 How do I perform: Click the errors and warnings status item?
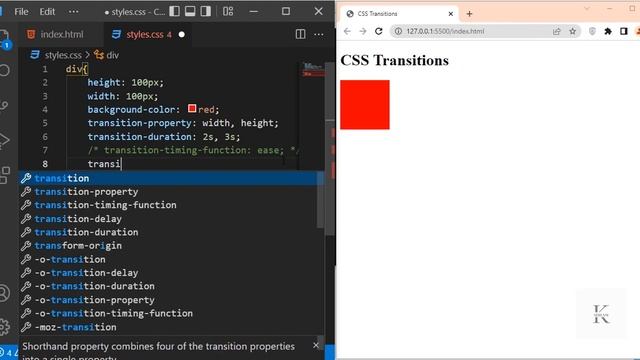coord(9,353)
